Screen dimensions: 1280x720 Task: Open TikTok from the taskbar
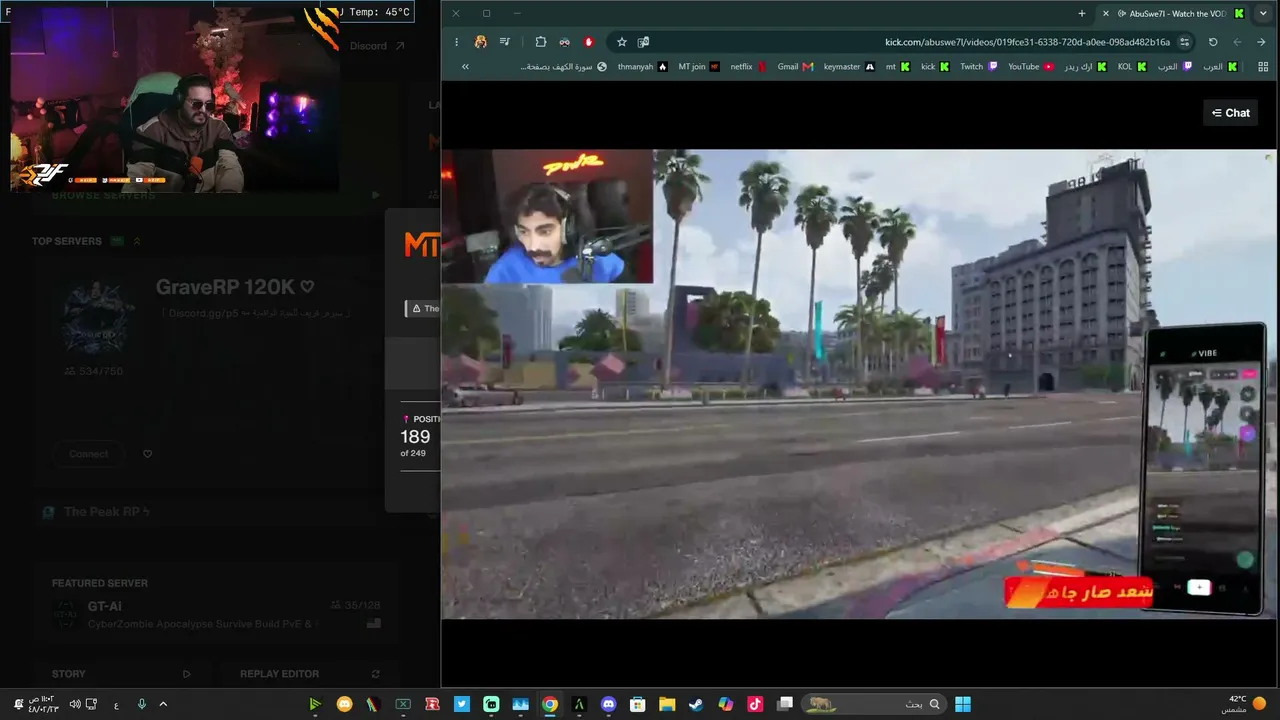755,704
